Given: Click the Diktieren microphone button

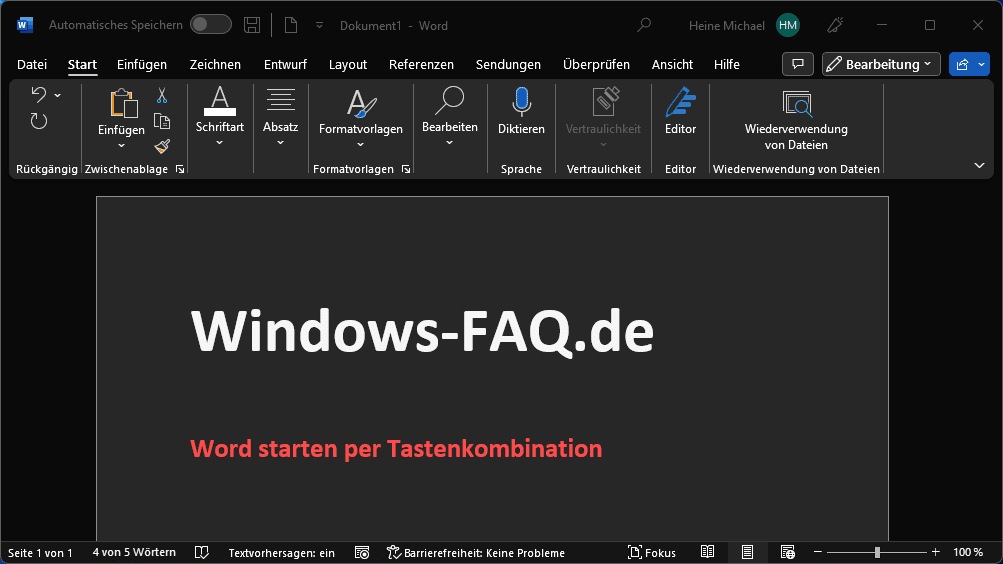Looking at the screenshot, I should coord(521,113).
